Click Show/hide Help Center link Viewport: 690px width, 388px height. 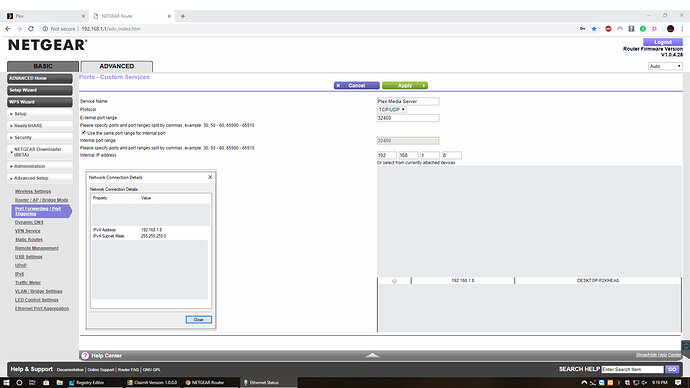658,355
